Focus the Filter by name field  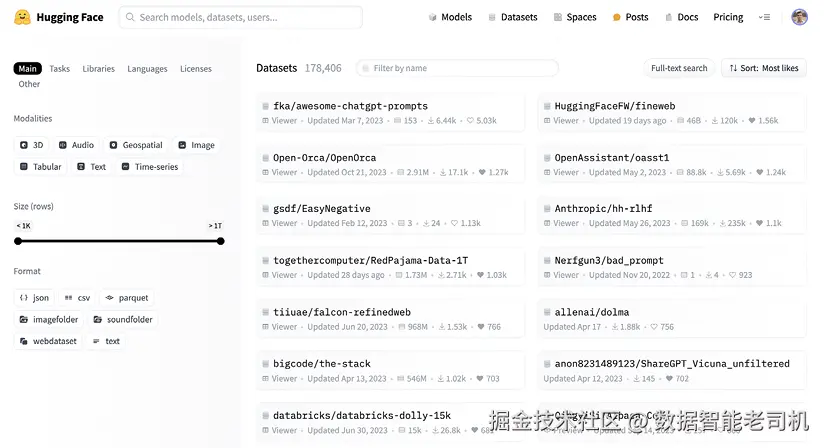457,68
